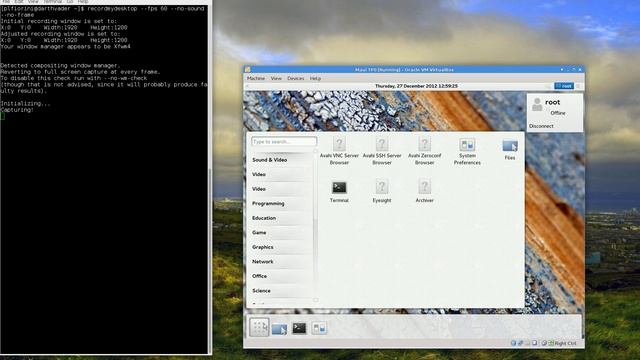The width and height of the screenshot is (640, 360).
Task: Click the System Preferences icon in bottom dock
Action: pos(319,328)
